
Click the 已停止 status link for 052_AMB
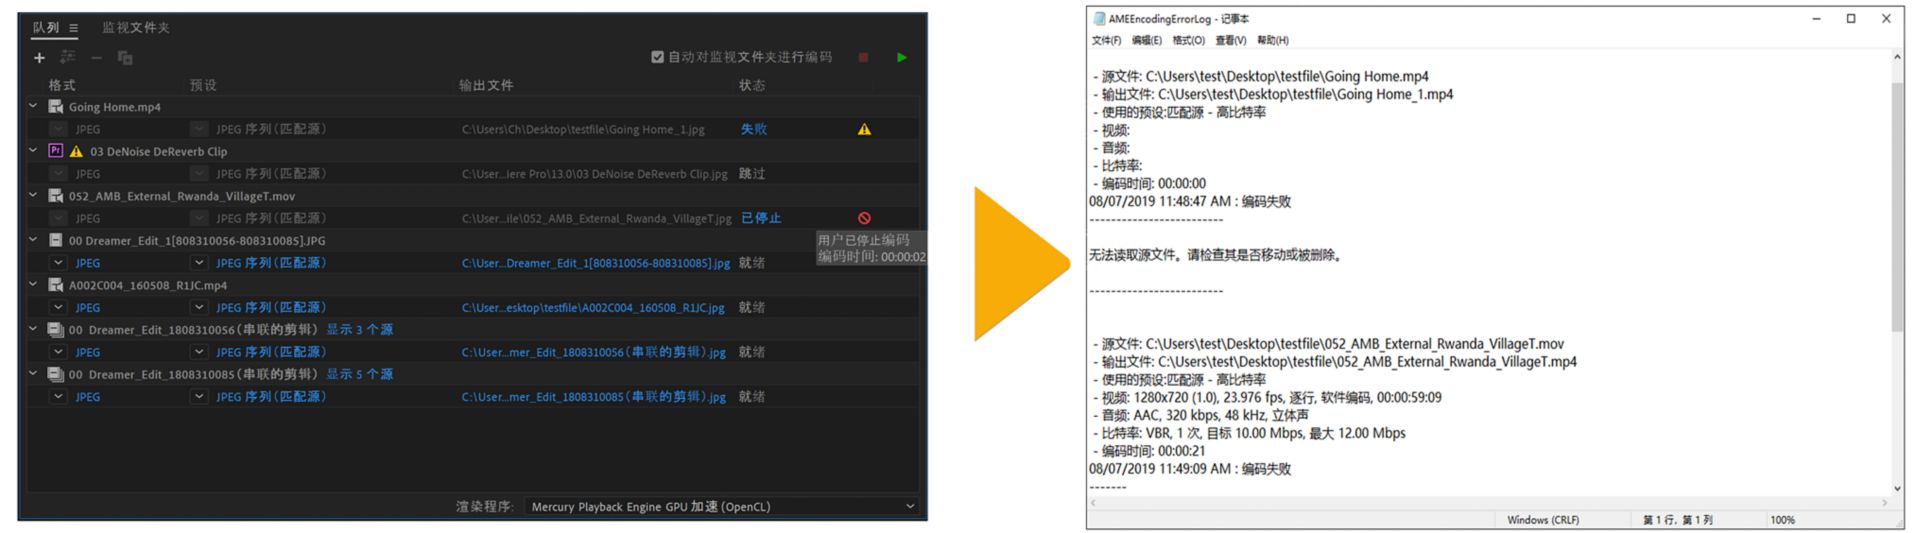[760, 218]
